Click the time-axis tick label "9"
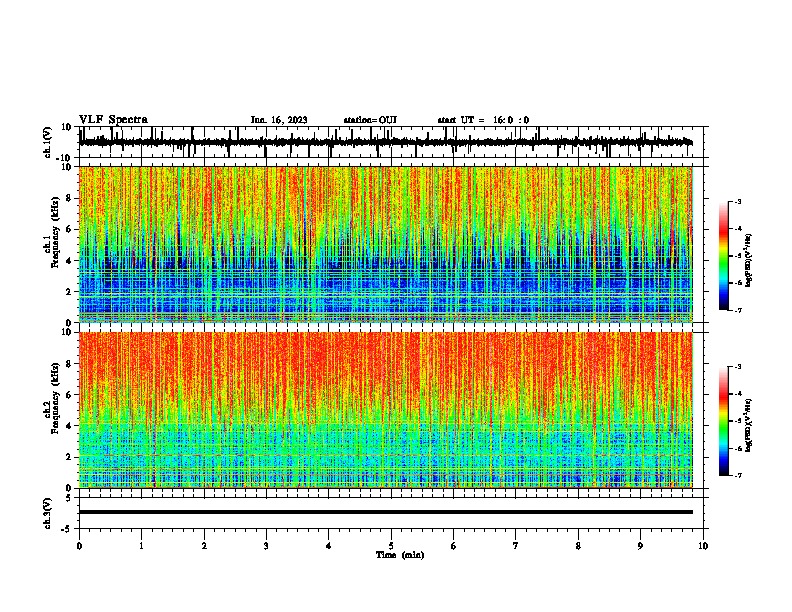Viewport: 792px width, 612px height. [x=640, y=546]
